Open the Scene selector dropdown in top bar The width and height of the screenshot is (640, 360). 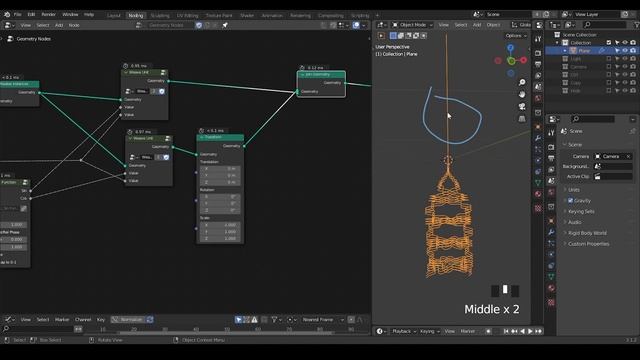(x=478, y=14)
